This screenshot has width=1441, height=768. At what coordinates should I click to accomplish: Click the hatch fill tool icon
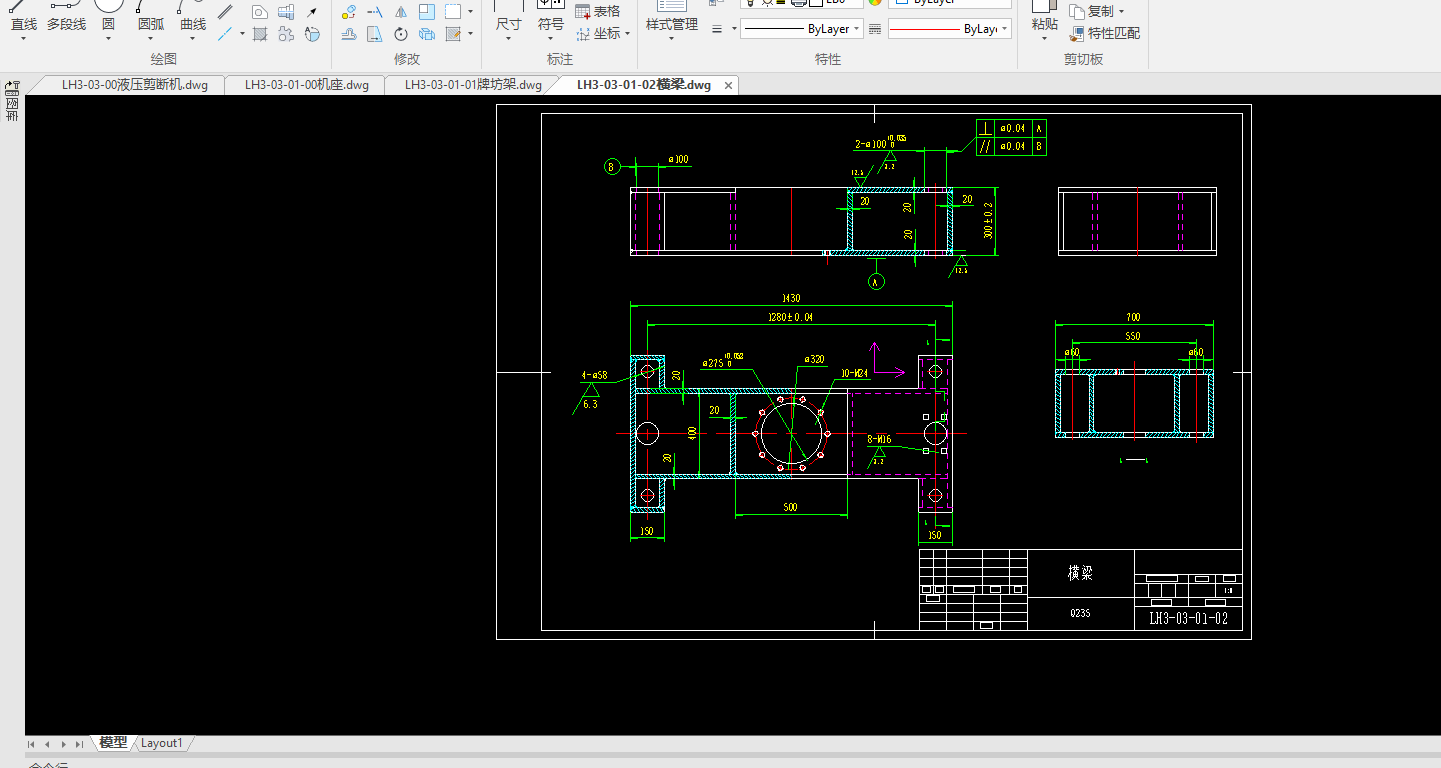pyautogui.click(x=260, y=34)
